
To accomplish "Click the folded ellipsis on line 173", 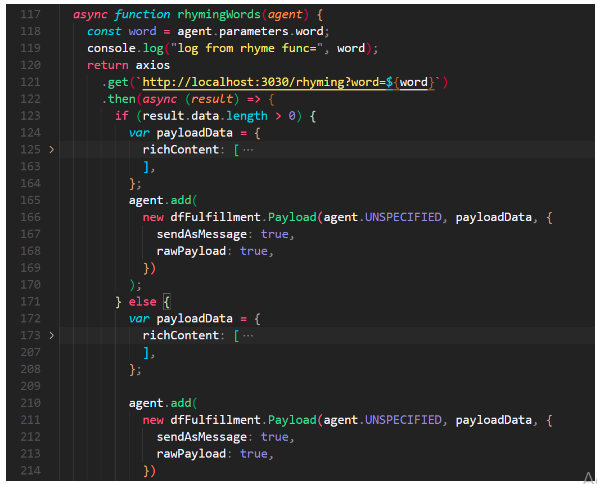I will [x=248, y=335].
